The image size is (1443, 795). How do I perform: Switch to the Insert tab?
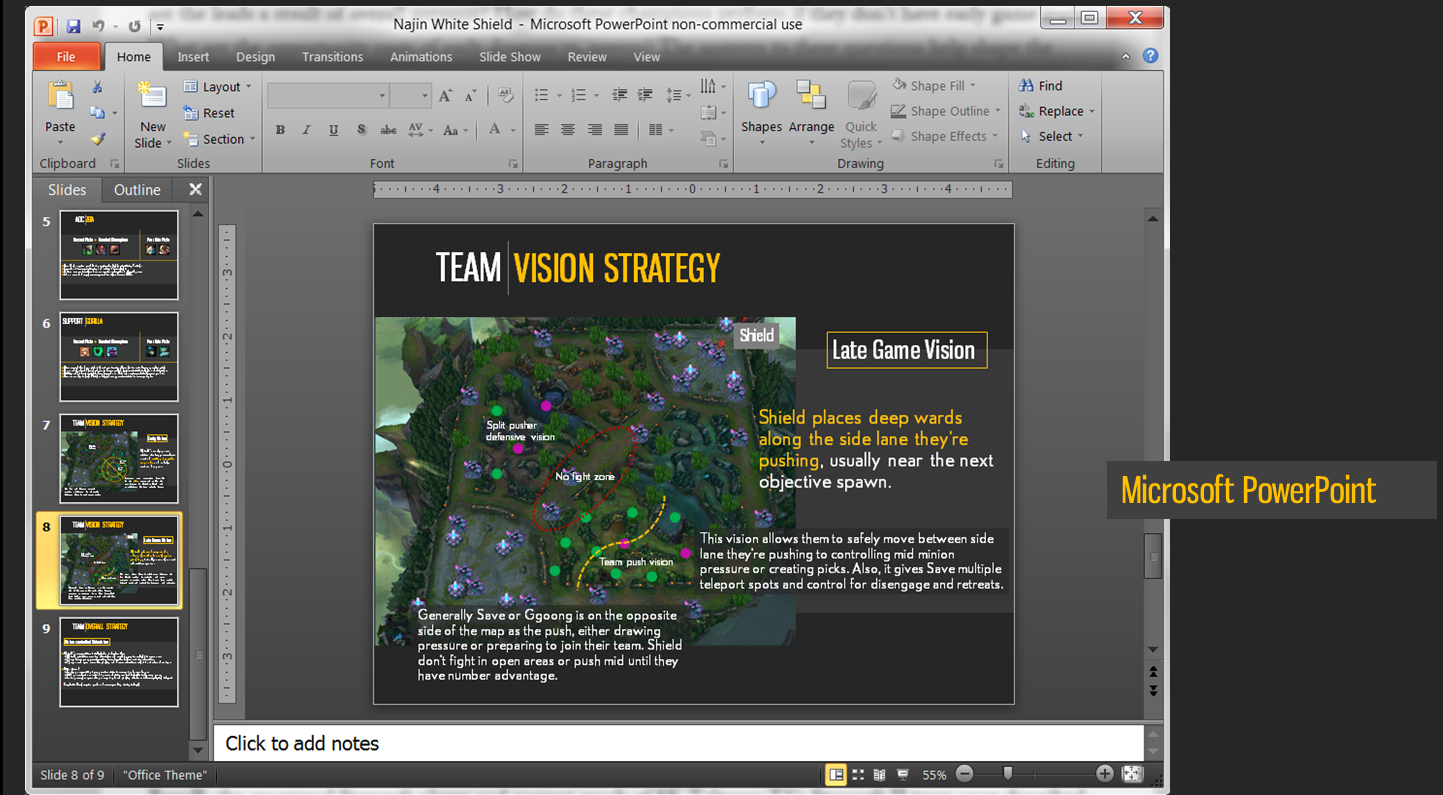(193, 57)
